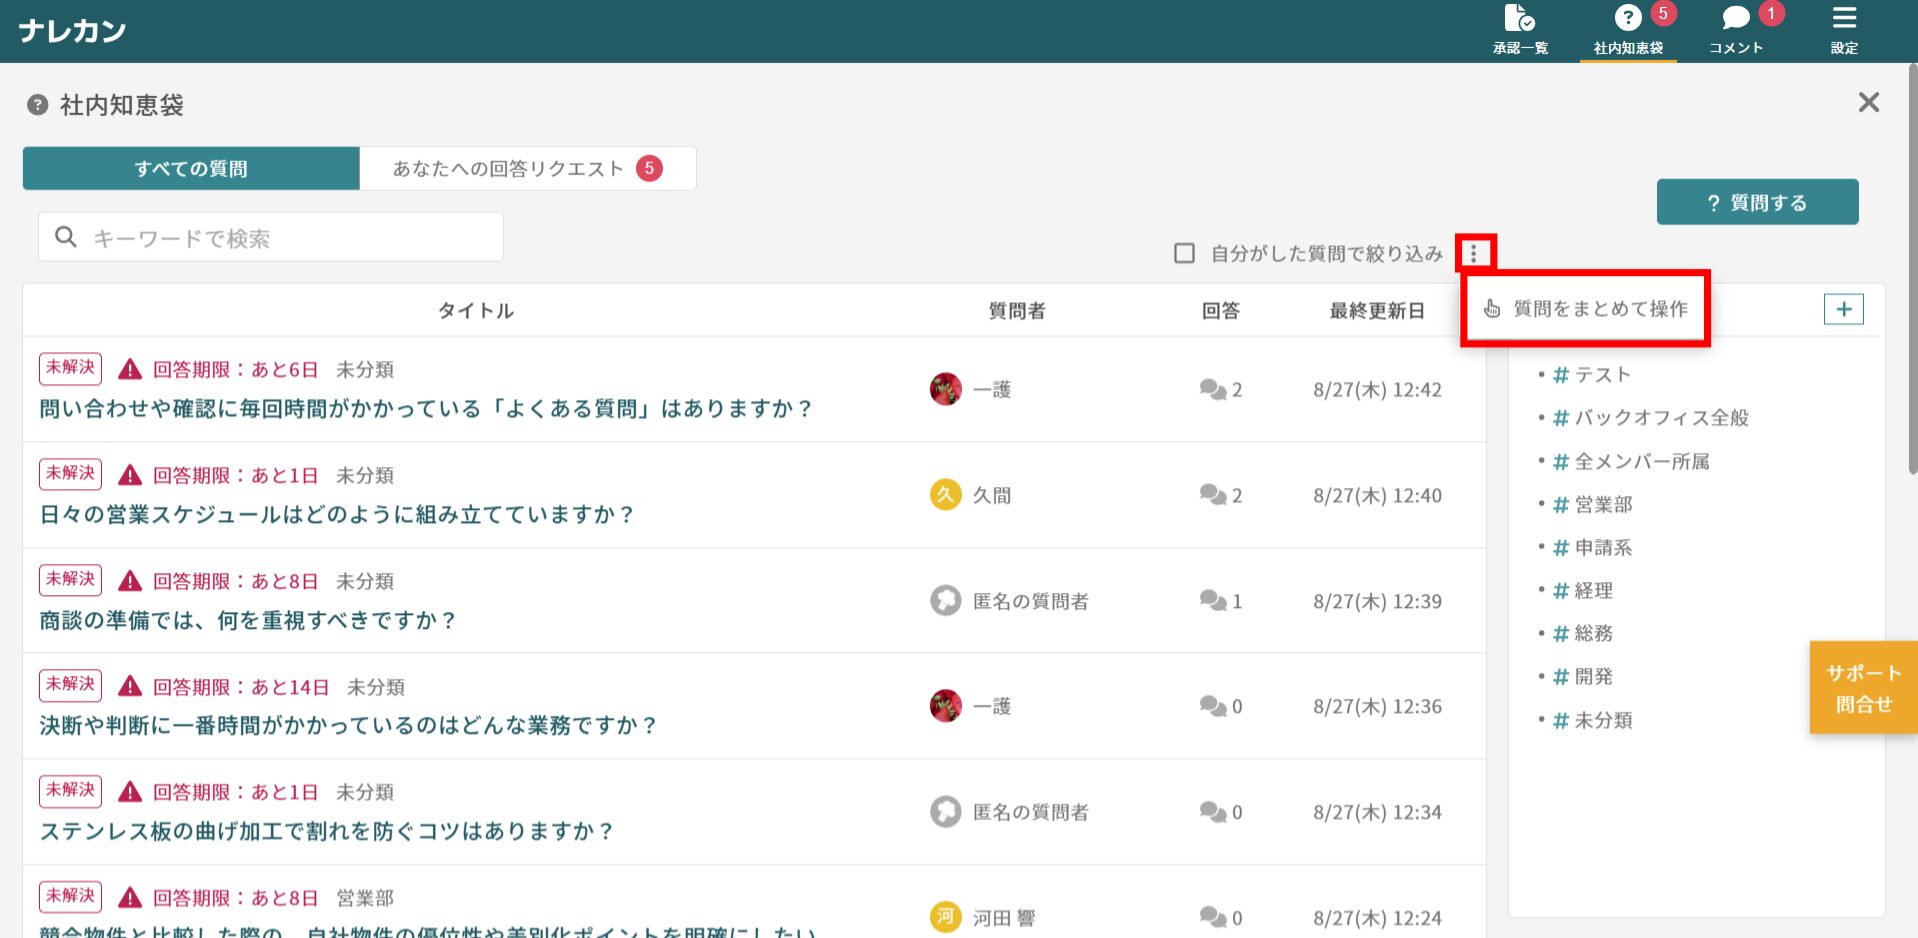The image size is (1918, 938).
Task: Filter by #開発 tag
Action: [1582, 676]
